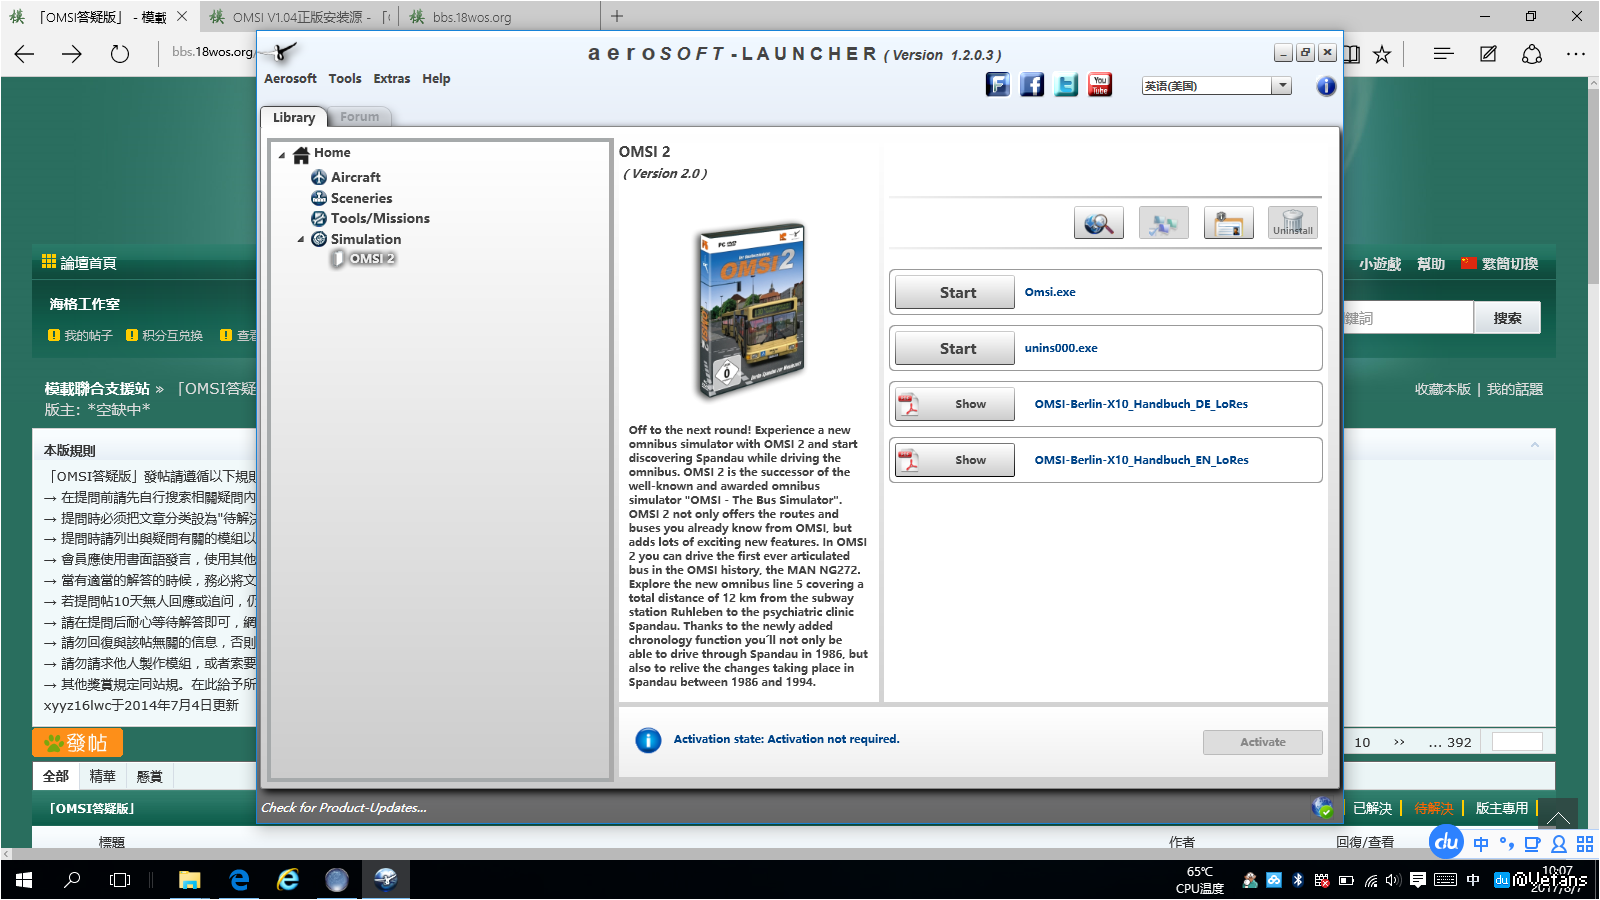Open Task View on the taskbar

coord(120,880)
